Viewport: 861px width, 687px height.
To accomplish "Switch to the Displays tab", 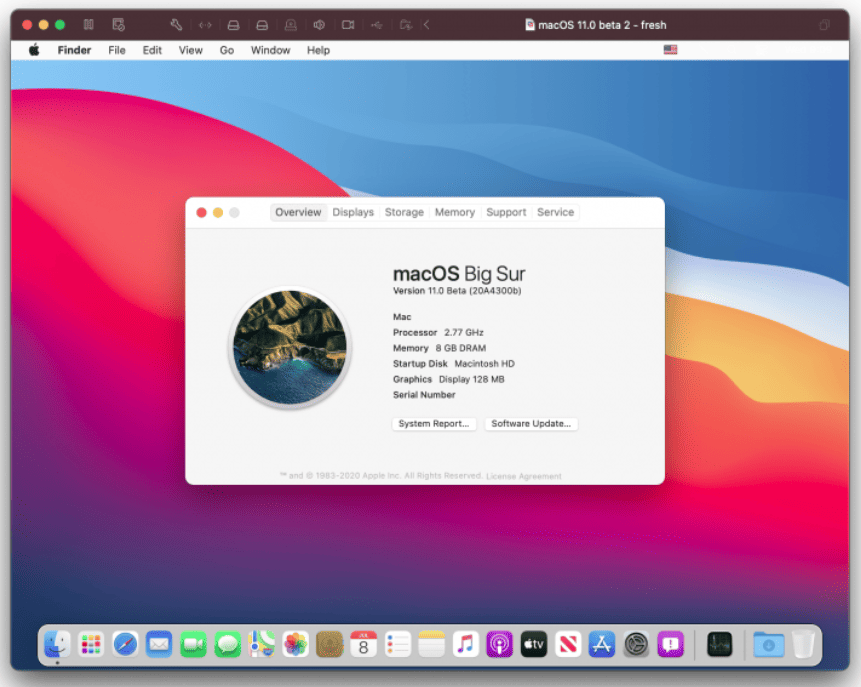I will click(353, 212).
